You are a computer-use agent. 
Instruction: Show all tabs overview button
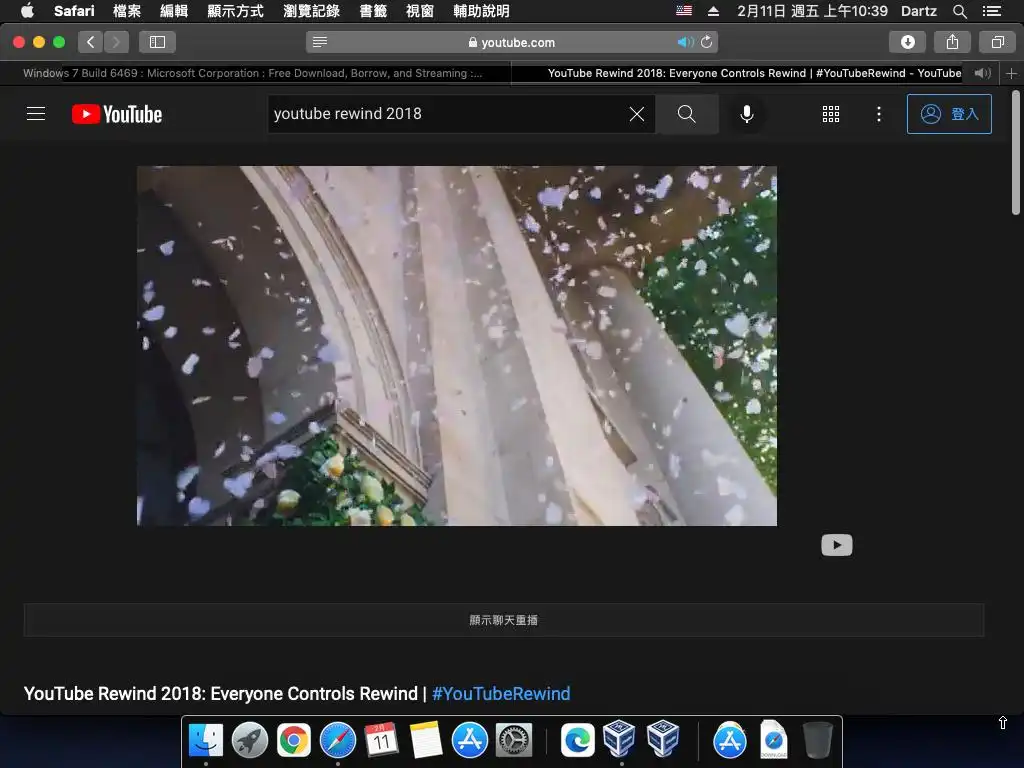coord(997,42)
